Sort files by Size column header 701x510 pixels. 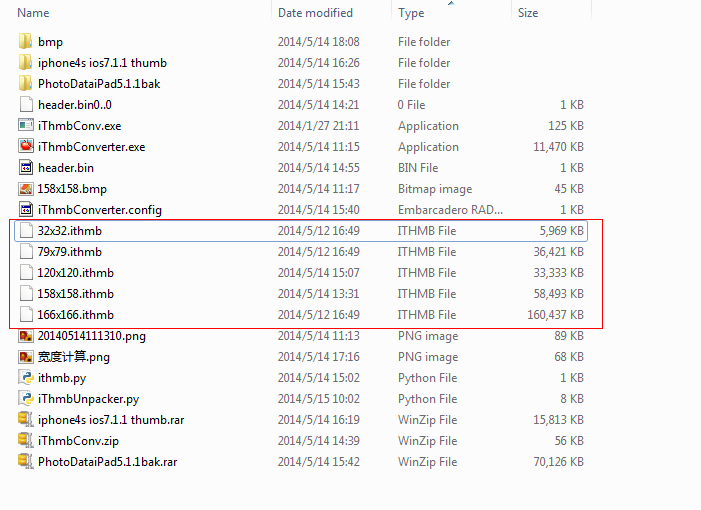coord(528,13)
